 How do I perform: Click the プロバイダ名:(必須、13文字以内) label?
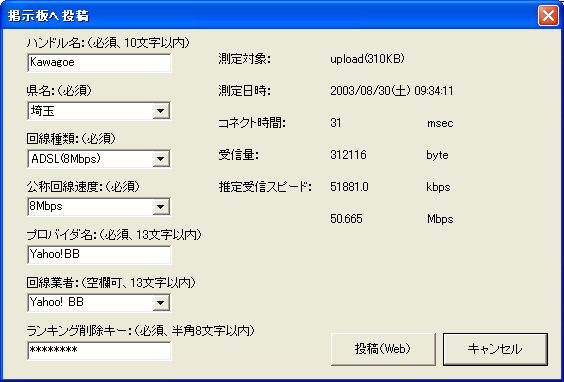click(114, 235)
